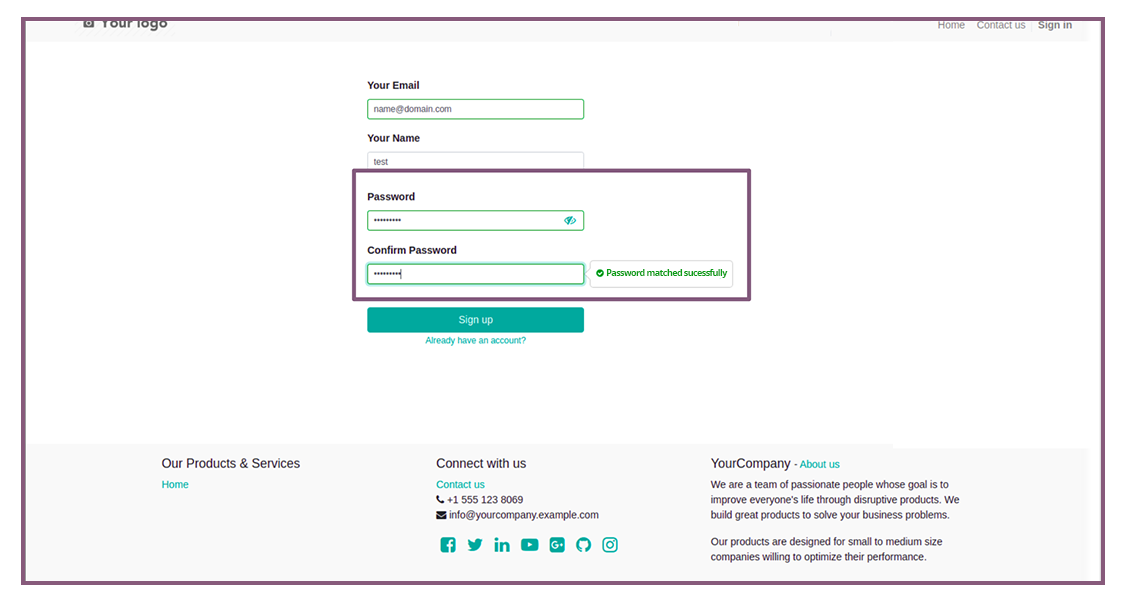Screen dimensions: 1126x607
Task: Open the Twitter social icon
Action: click(475, 545)
